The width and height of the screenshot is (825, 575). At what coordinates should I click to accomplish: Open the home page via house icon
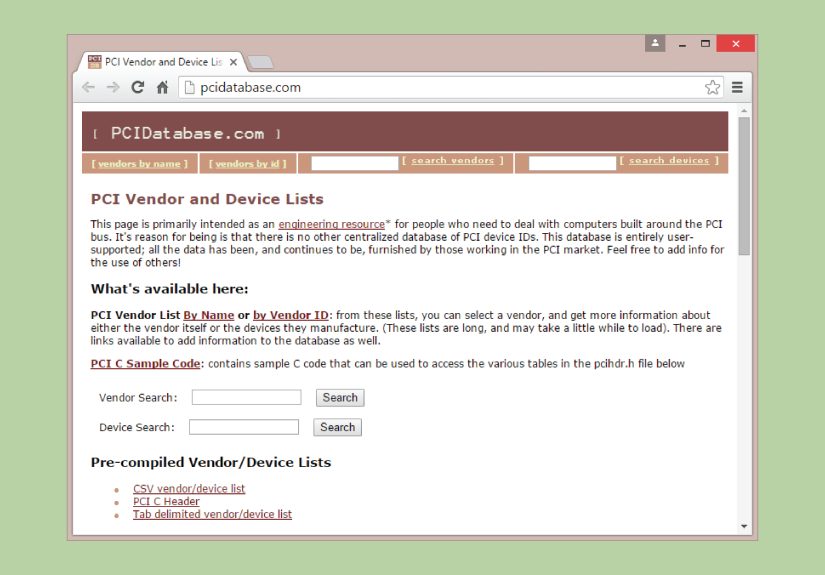coord(163,87)
